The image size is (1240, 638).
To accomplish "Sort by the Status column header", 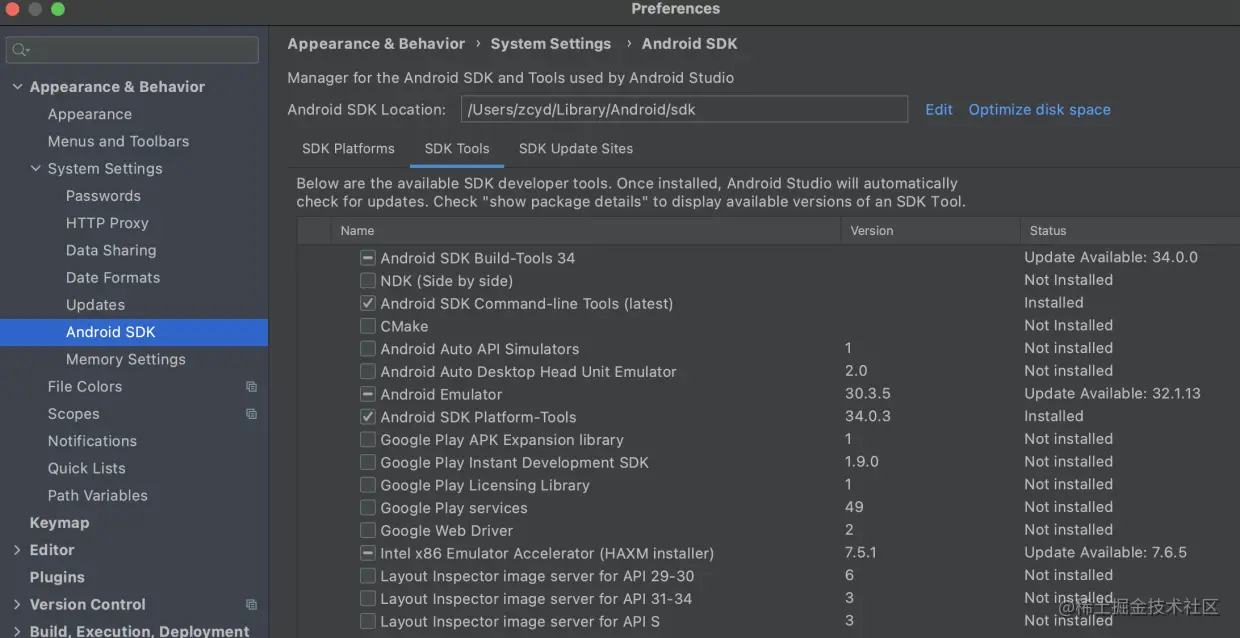I will click(x=1130, y=231).
